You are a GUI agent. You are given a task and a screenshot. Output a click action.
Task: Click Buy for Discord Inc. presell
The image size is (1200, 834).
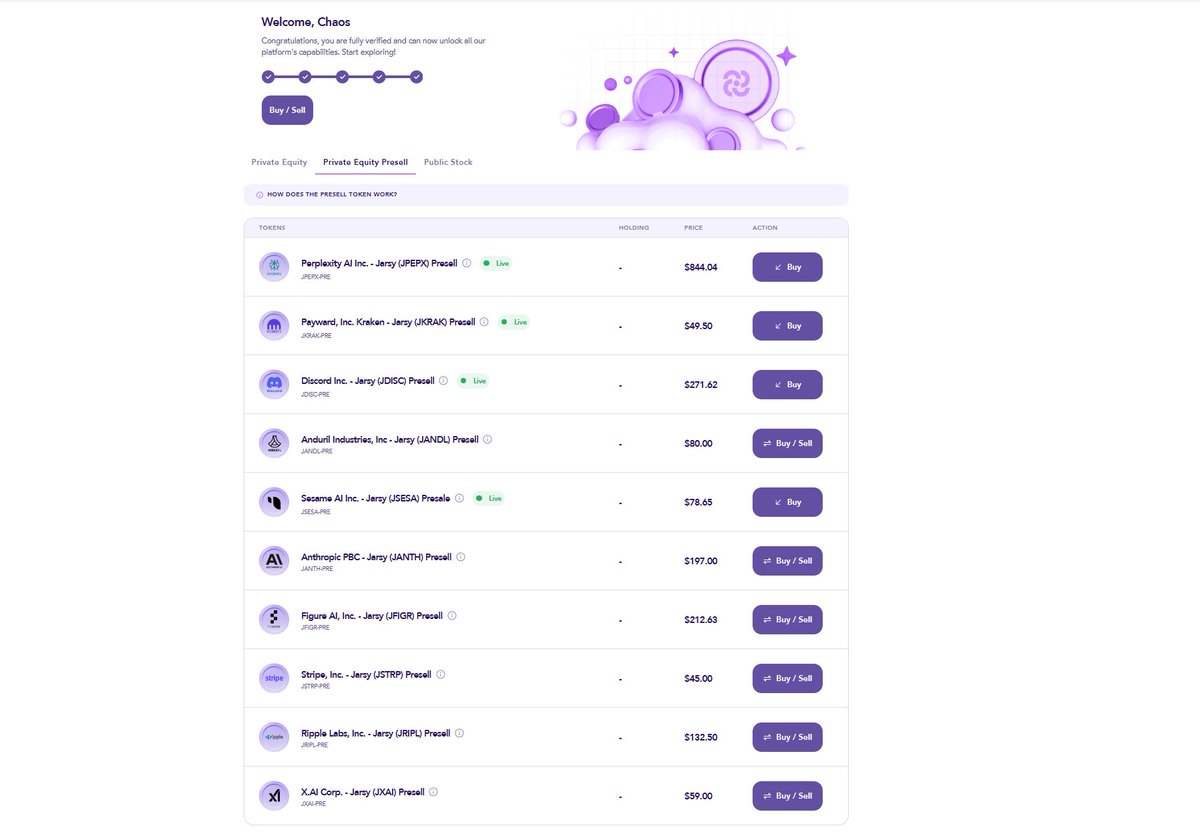(787, 385)
